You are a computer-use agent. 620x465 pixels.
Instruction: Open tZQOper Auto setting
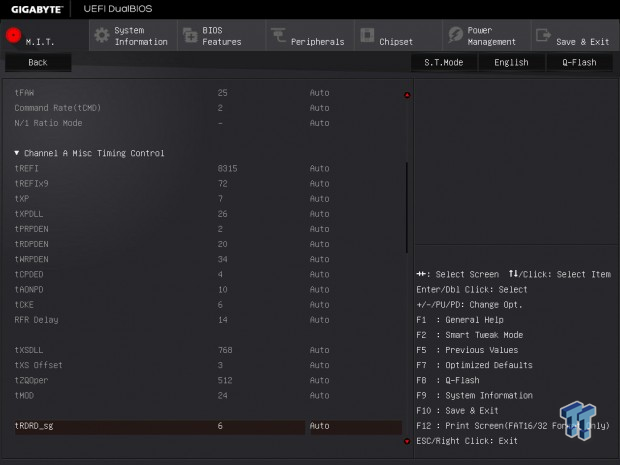319,380
